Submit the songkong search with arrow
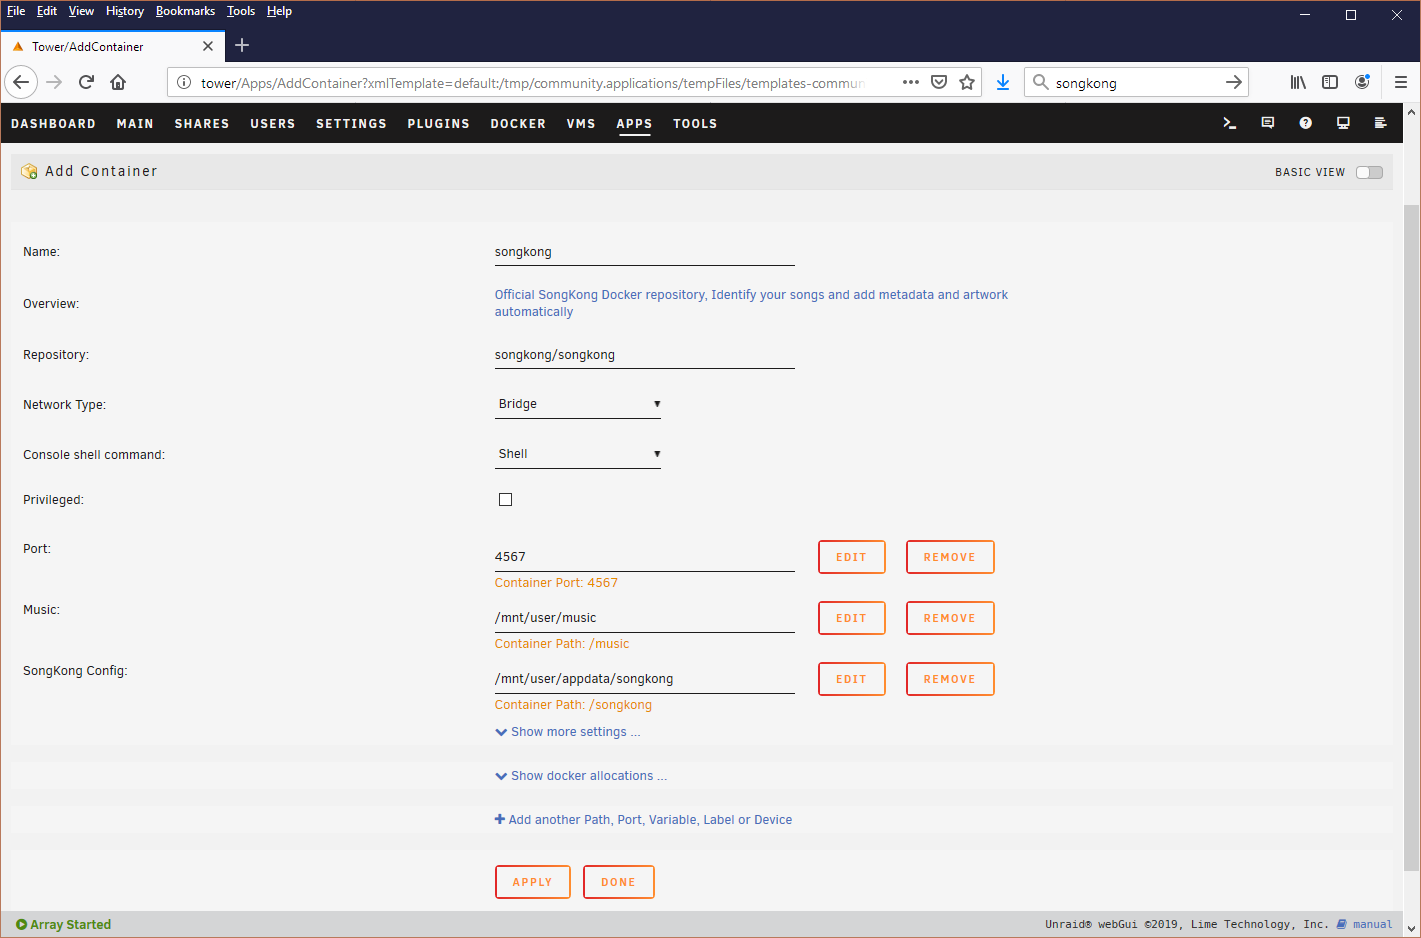The image size is (1421, 938). tap(1234, 82)
